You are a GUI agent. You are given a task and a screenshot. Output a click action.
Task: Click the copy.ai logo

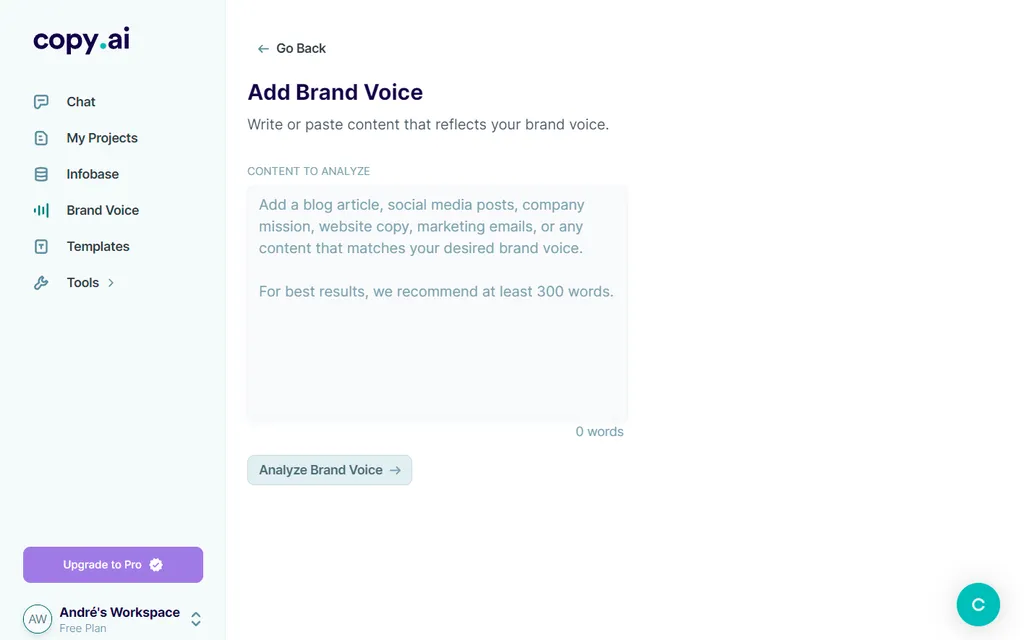tap(81, 40)
